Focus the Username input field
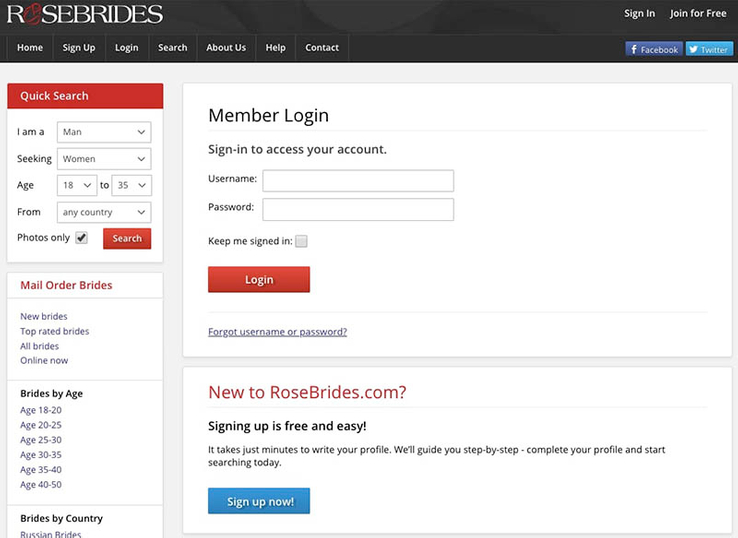 point(358,181)
